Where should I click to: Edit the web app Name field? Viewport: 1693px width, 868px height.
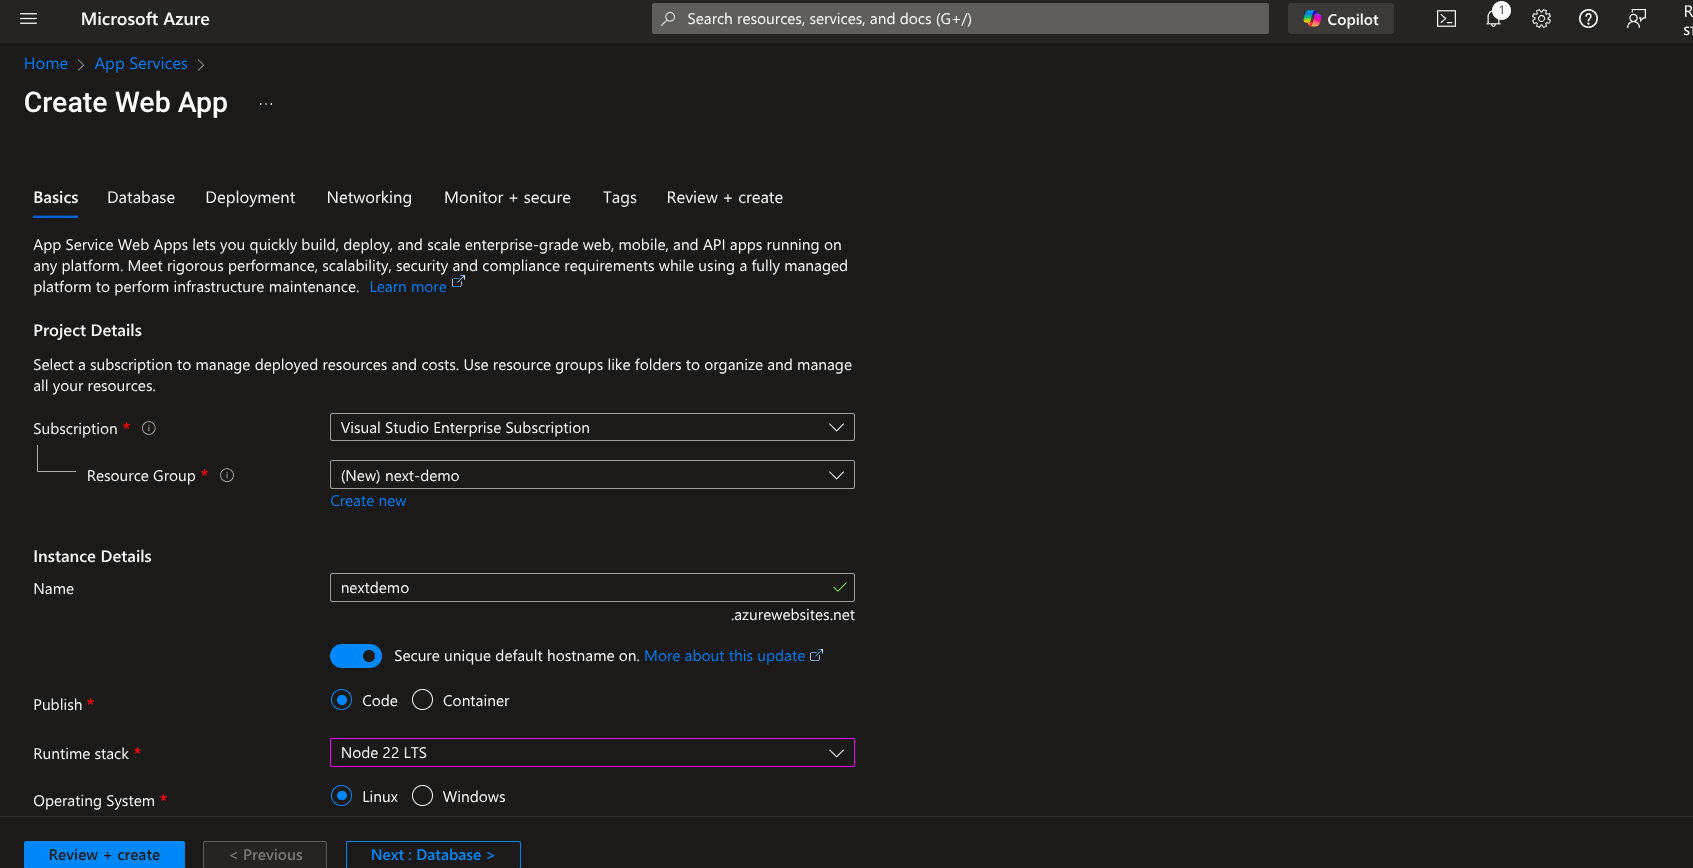(x=592, y=587)
